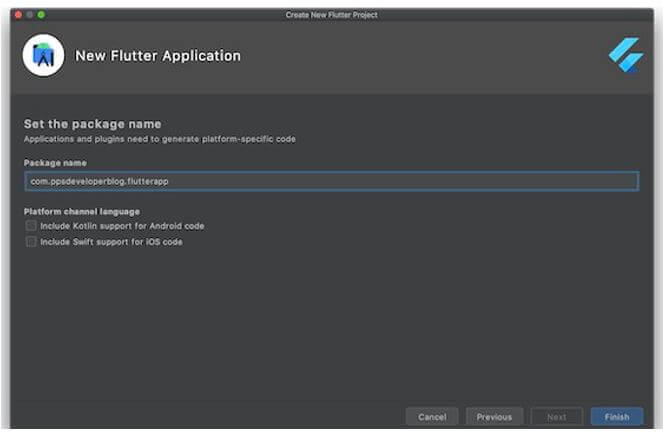The width and height of the screenshot is (663, 436).
Task: Click the "Include Swift support for iOS code" text
Action: click(111, 242)
